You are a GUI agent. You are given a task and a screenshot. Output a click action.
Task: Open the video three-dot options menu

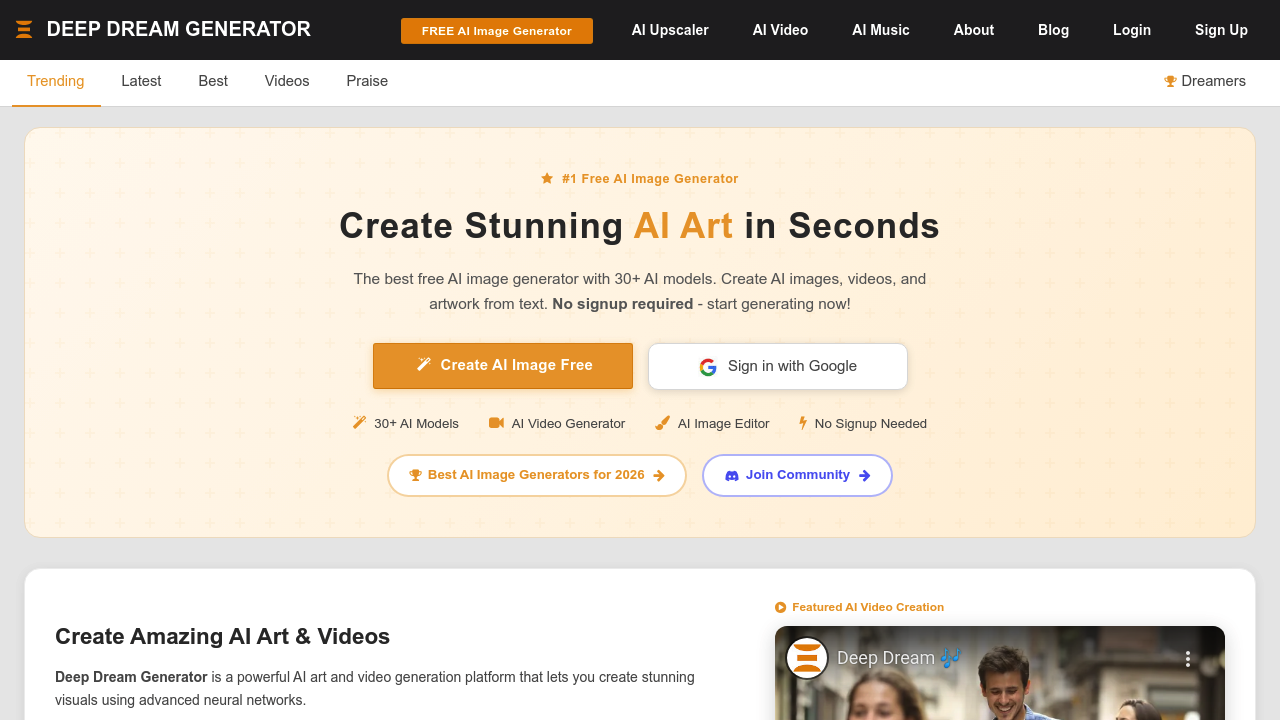[x=1188, y=659]
